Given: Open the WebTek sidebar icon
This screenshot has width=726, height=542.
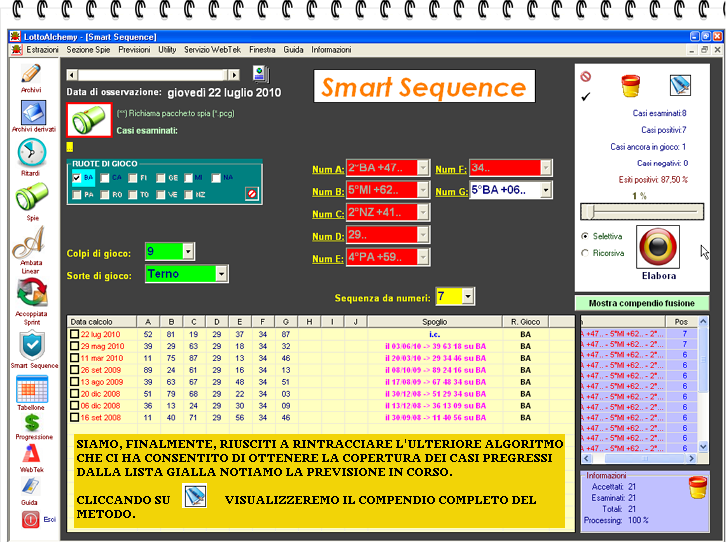Looking at the screenshot, I should [x=31, y=454].
